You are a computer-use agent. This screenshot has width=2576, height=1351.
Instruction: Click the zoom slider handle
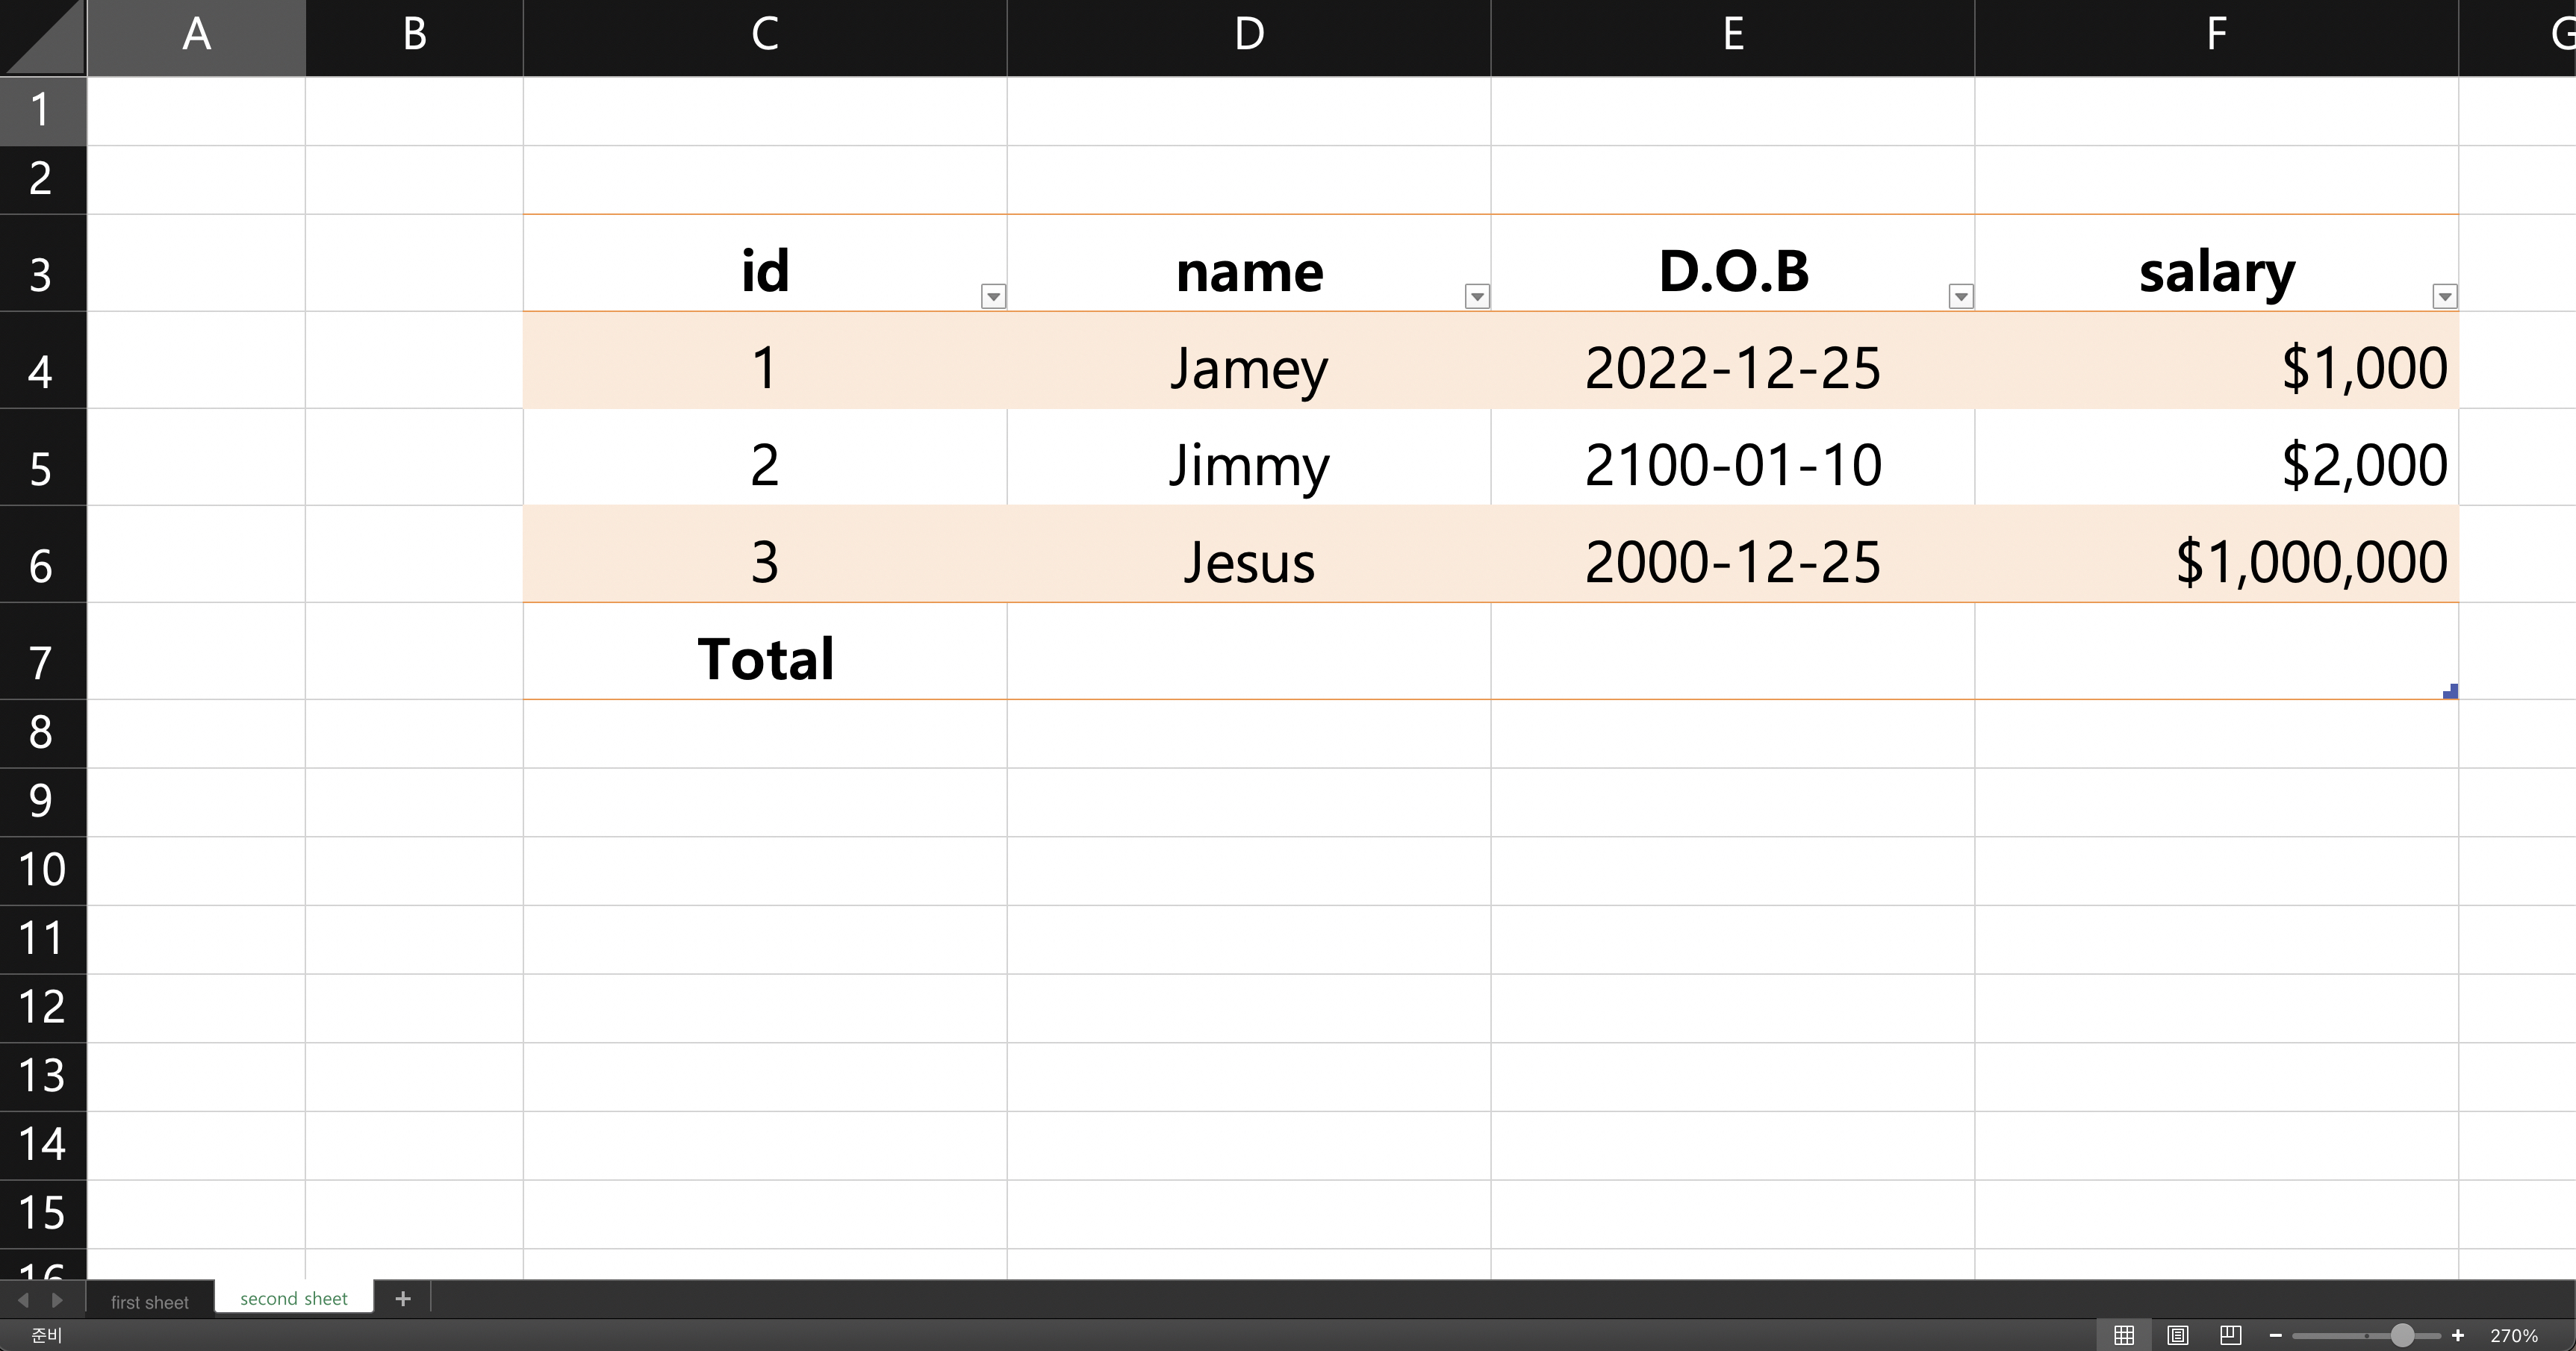[2402, 1335]
